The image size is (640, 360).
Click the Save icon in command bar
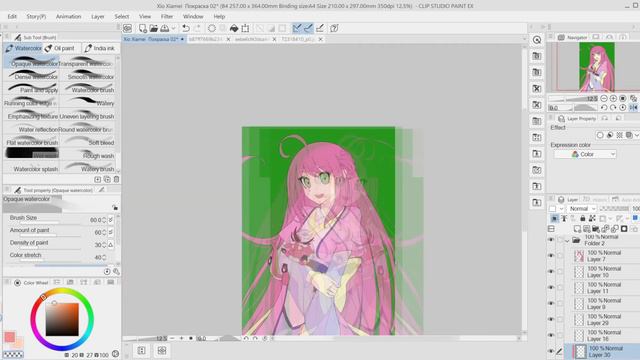click(x=164, y=28)
